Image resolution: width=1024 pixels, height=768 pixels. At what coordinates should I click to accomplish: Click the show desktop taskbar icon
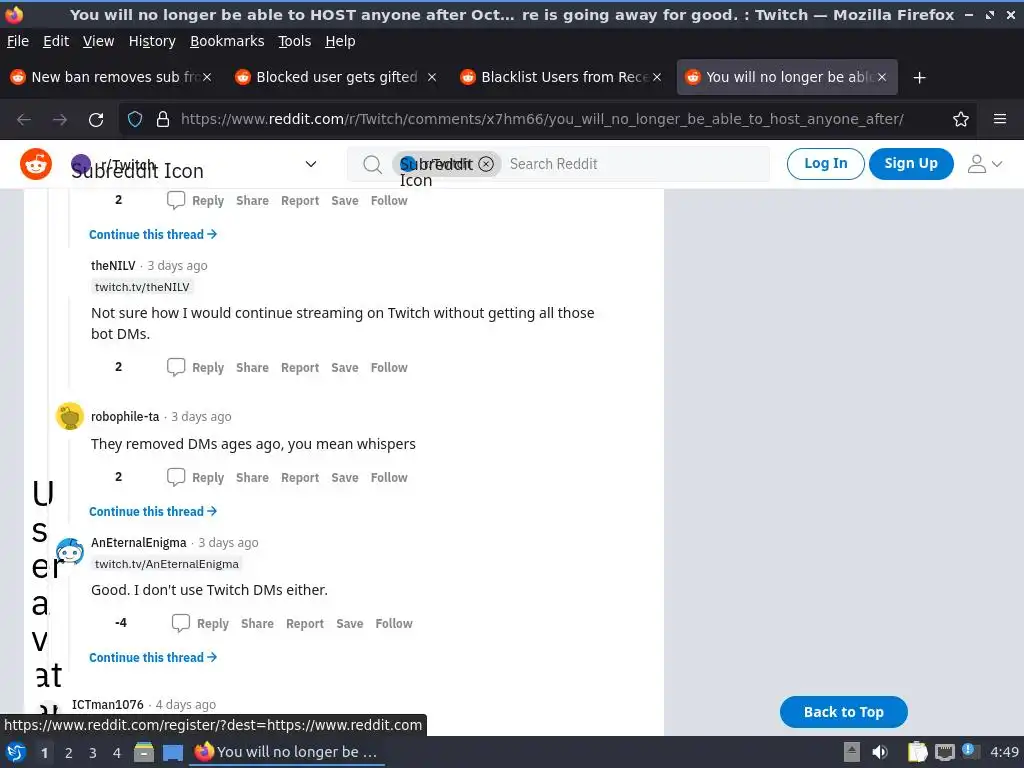pos(173,752)
